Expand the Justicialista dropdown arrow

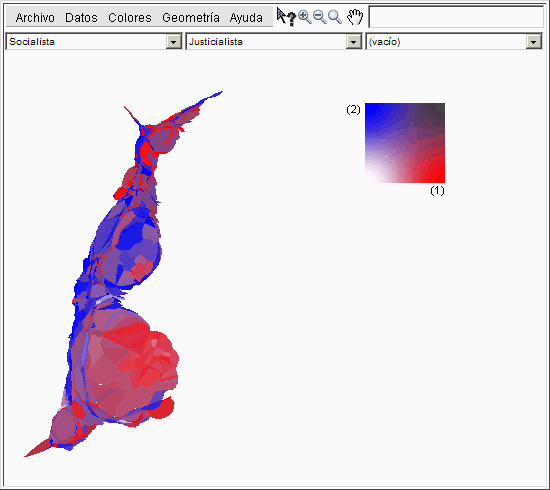point(353,42)
